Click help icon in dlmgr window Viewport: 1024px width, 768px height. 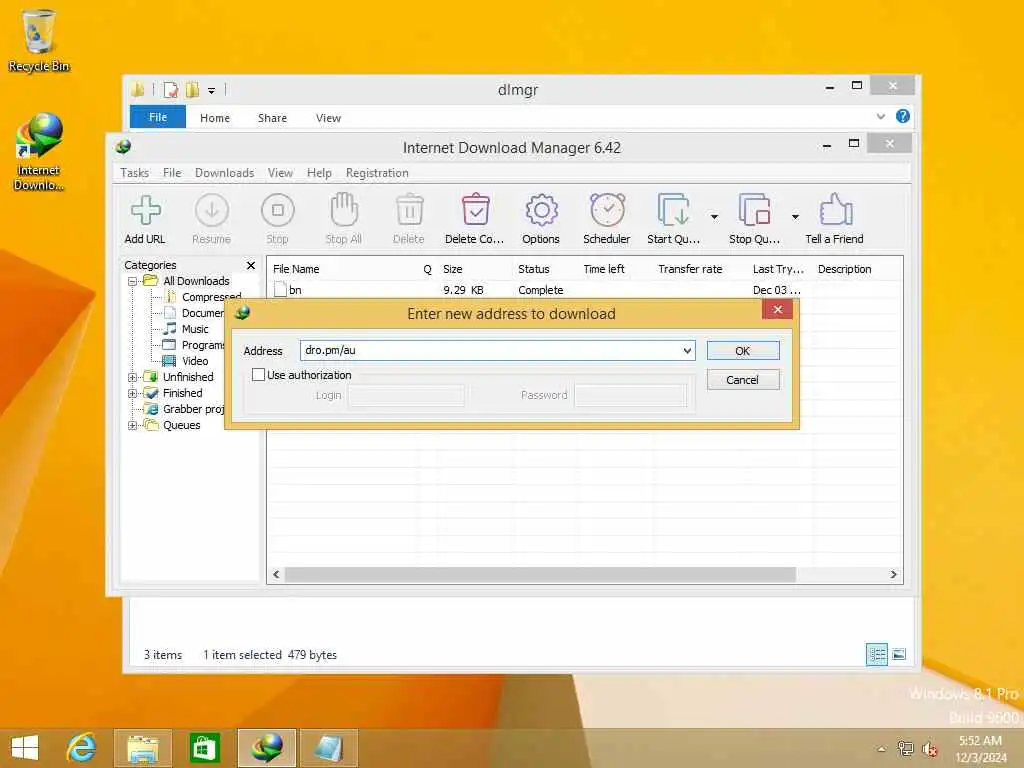coord(903,116)
